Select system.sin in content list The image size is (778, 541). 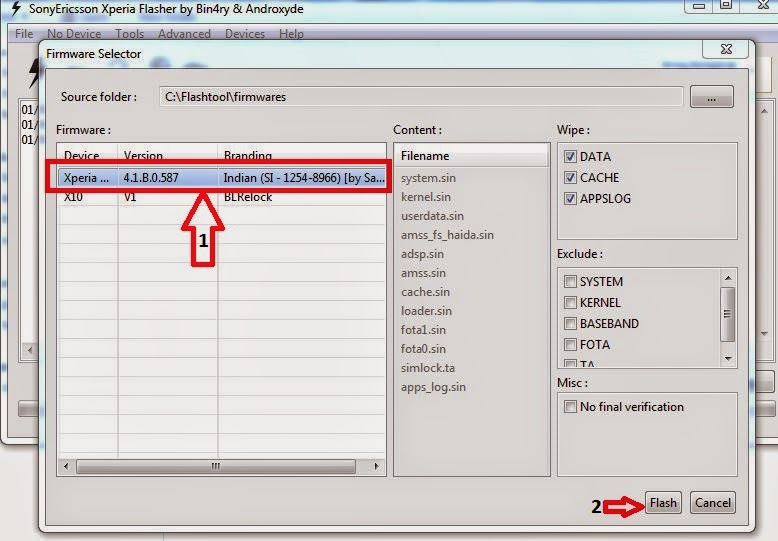click(428, 178)
